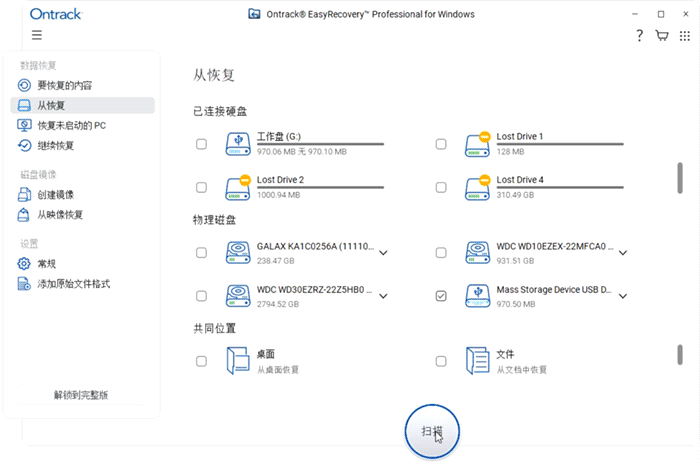Viewport: 700px width, 464px height.
Task: Click the 创建镜像 sidebar icon
Action: pos(24,194)
